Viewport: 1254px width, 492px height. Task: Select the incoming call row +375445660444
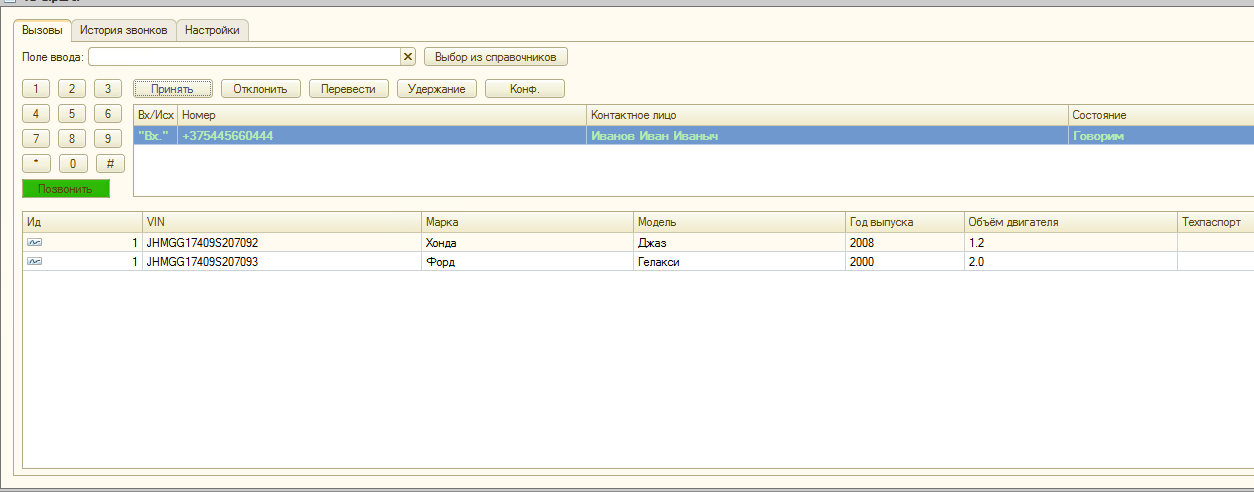pos(380,136)
